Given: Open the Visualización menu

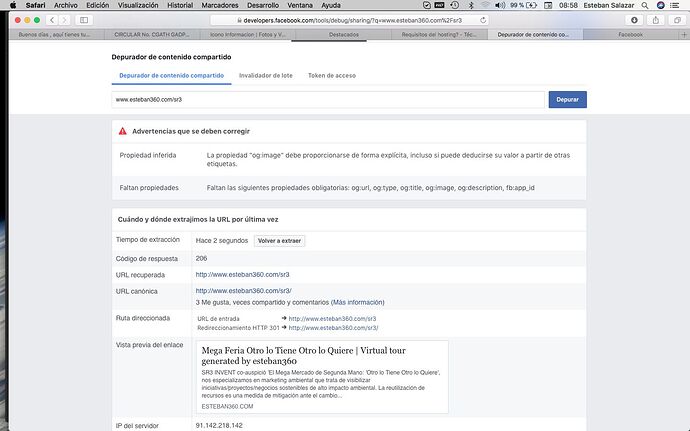Looking at the screenshot, I should [138, 5].
